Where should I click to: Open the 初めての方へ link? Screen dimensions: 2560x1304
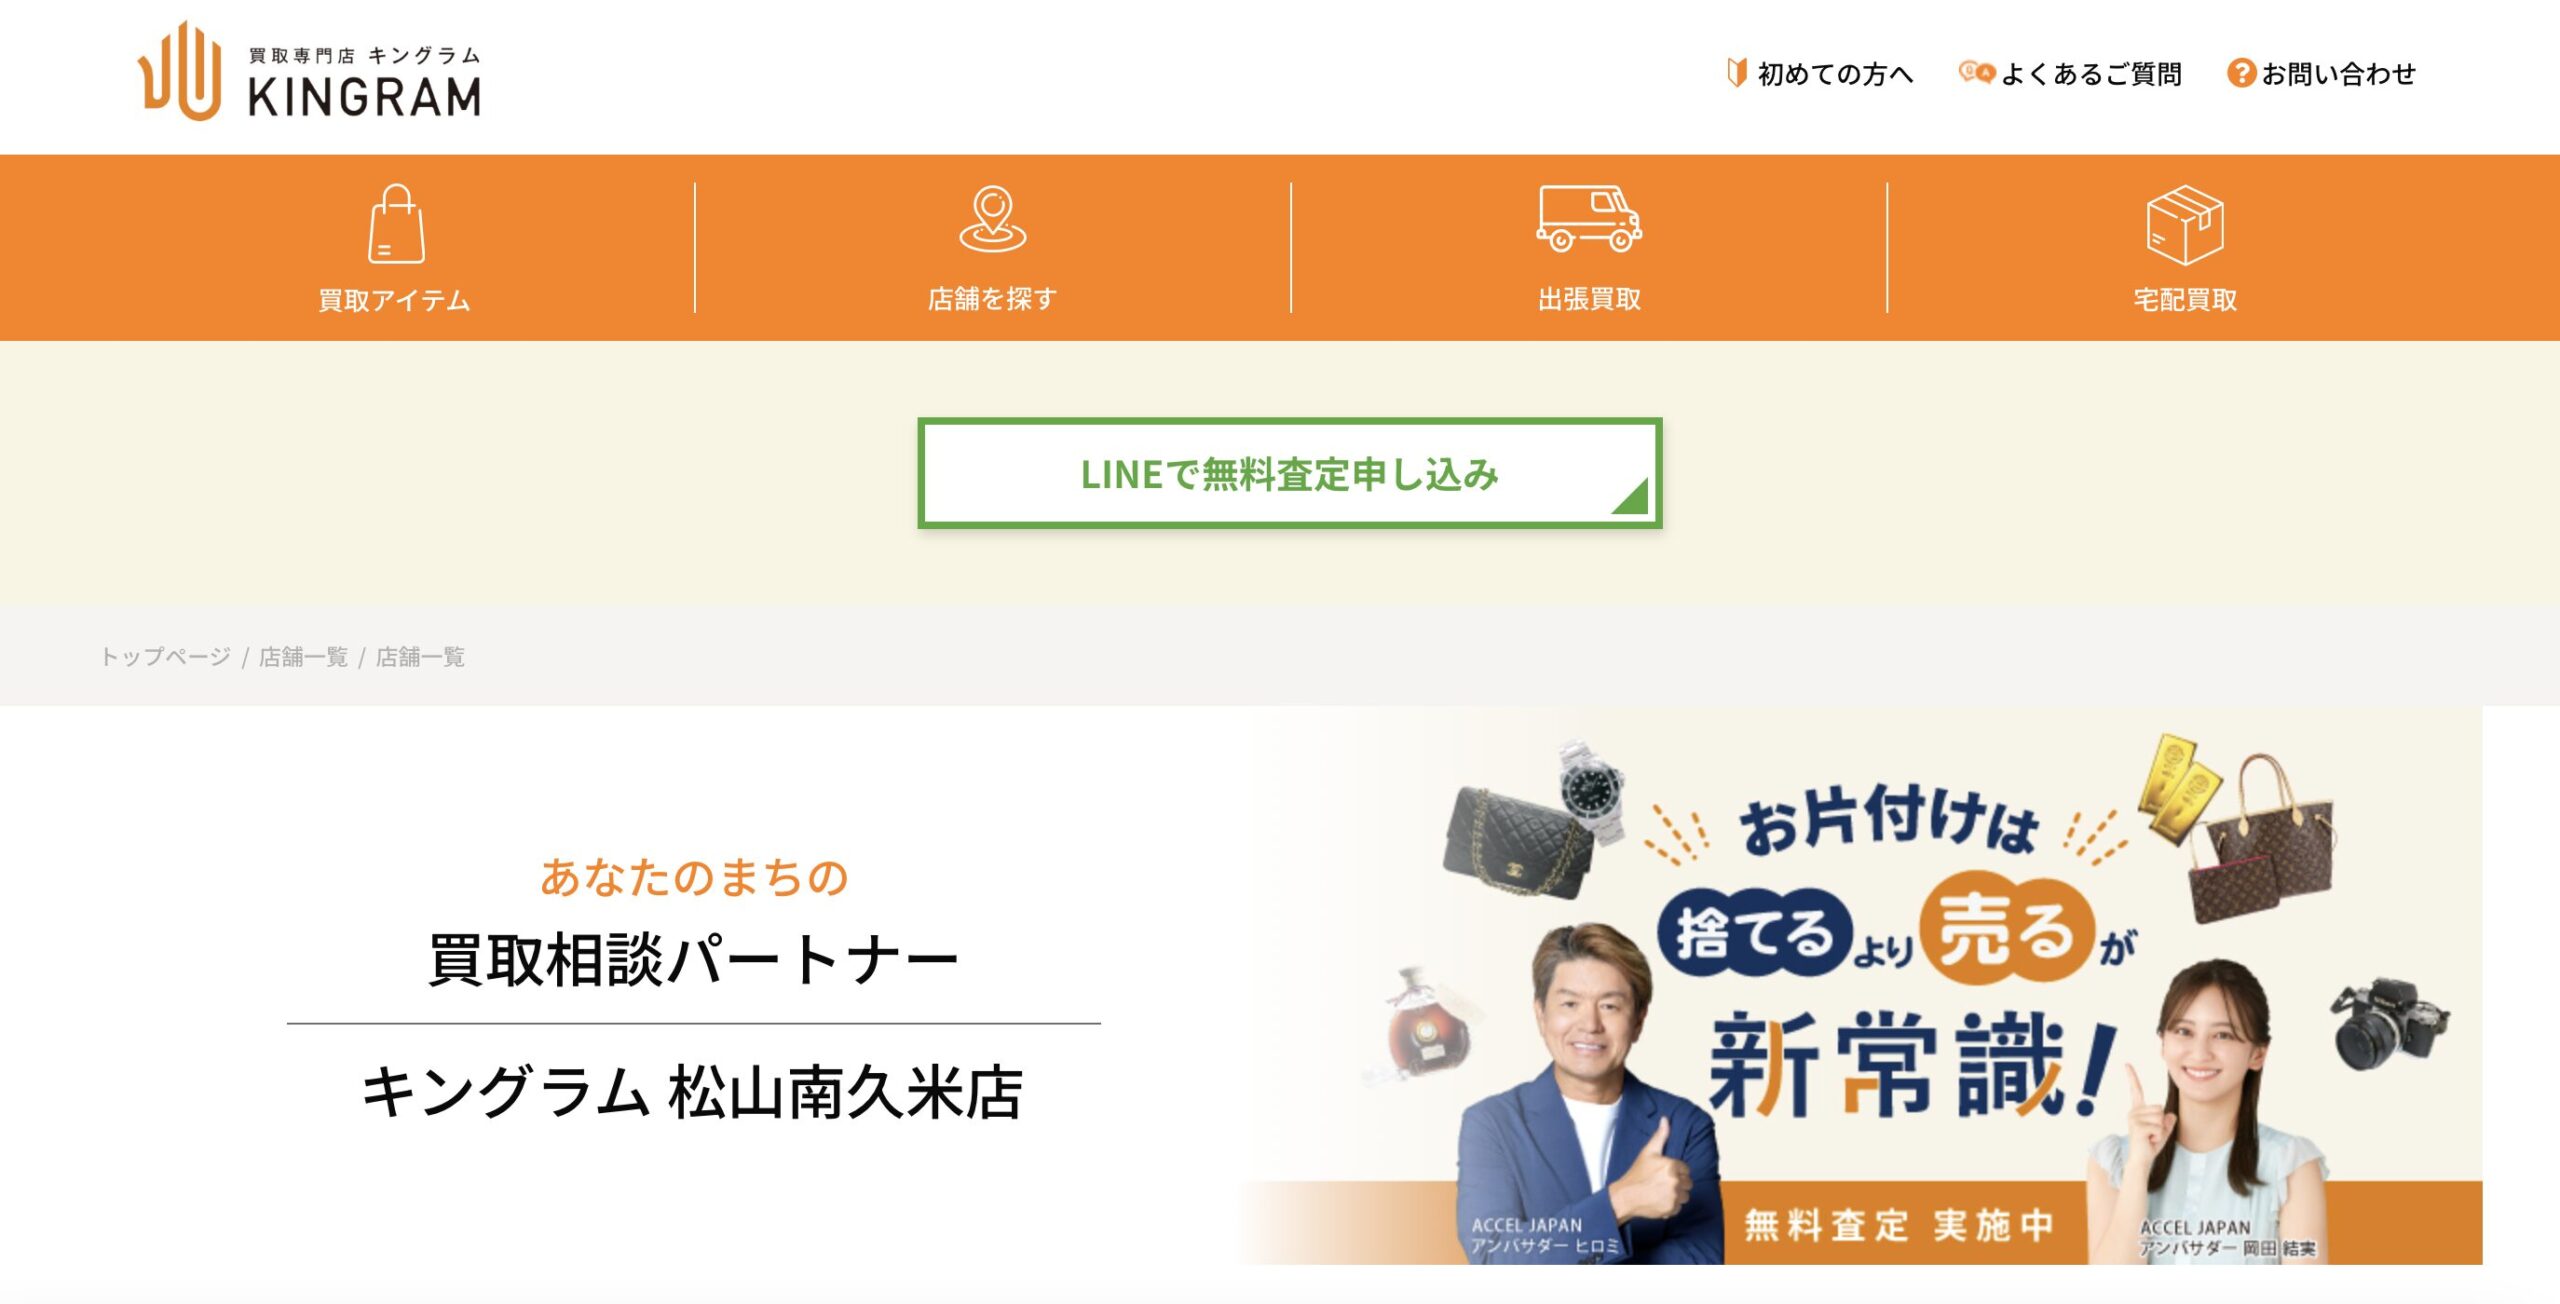1835,73
